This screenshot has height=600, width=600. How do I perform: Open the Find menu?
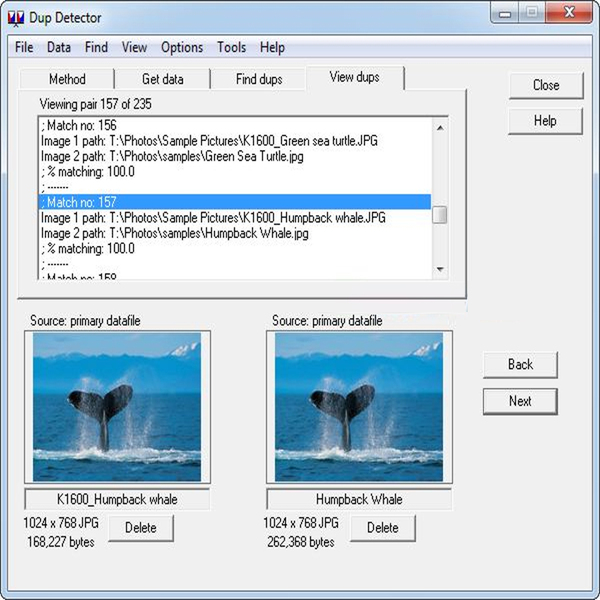[96, 47]
